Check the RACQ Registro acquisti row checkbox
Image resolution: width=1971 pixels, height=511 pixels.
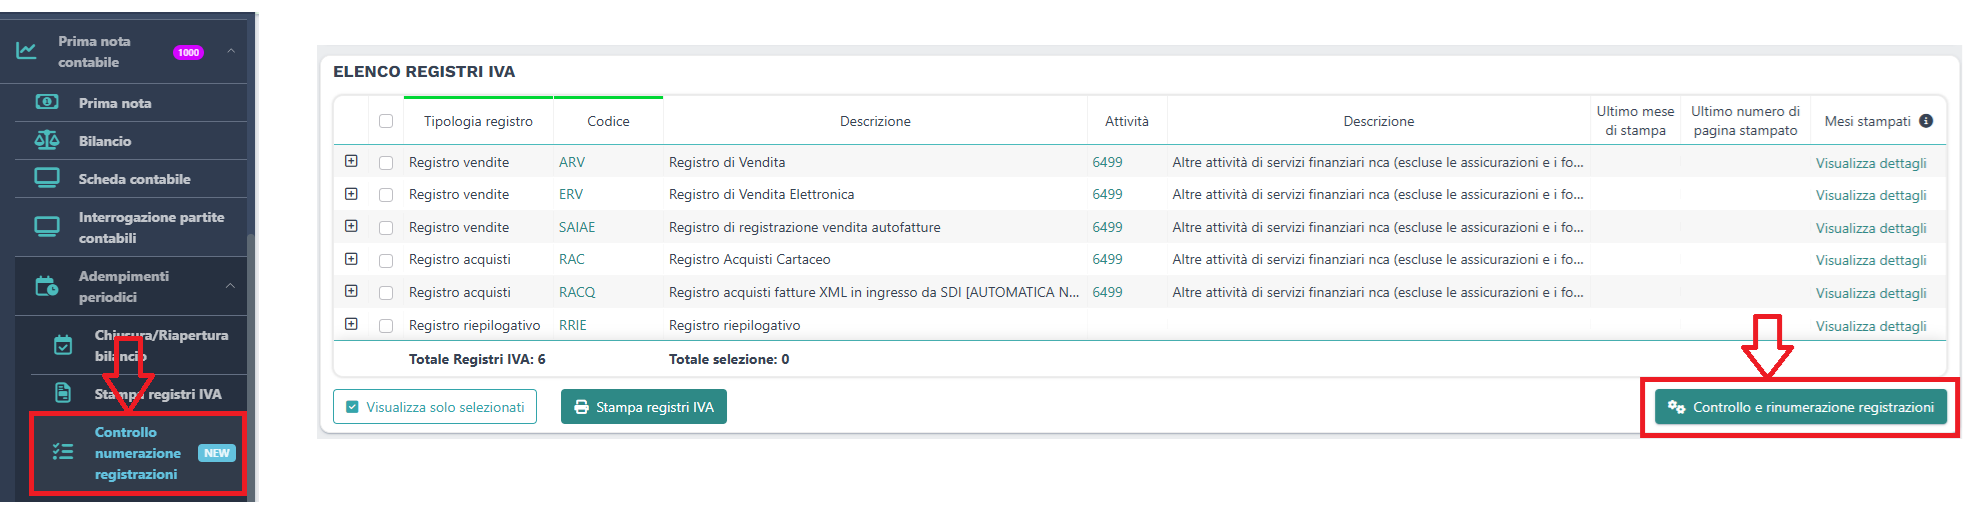386,293
